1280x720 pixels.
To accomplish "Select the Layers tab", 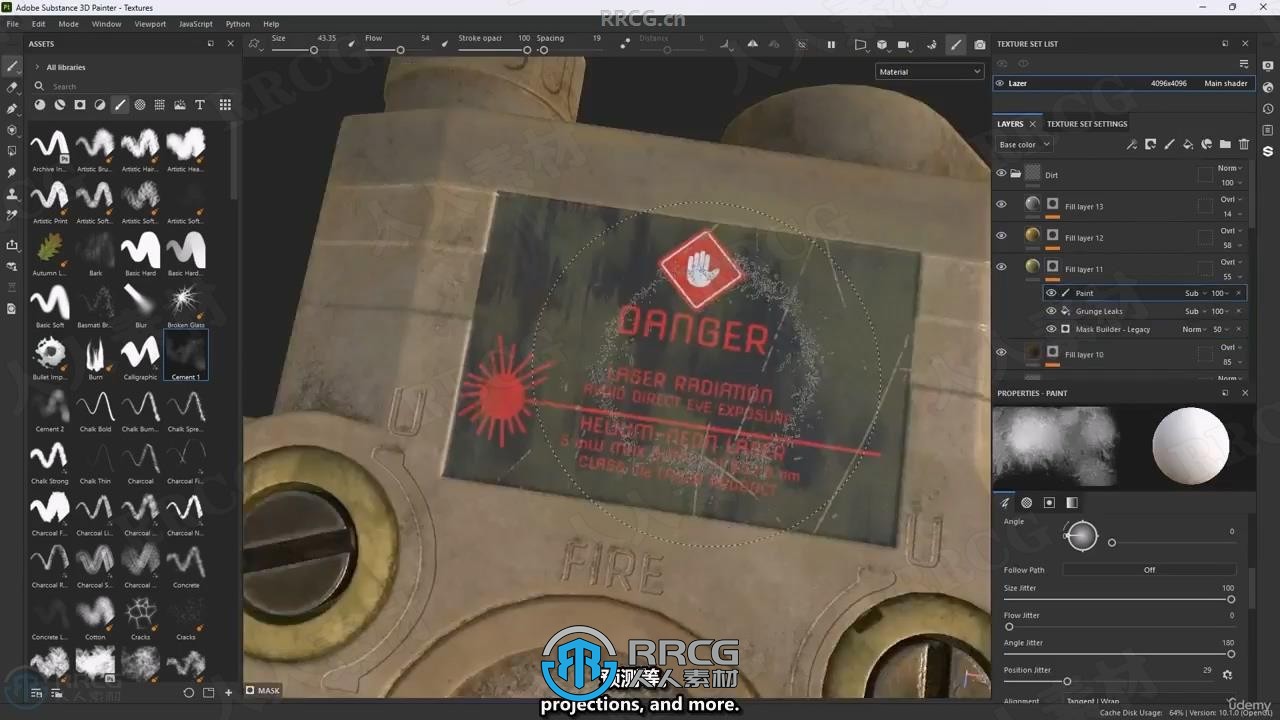I will [1010, 124].
